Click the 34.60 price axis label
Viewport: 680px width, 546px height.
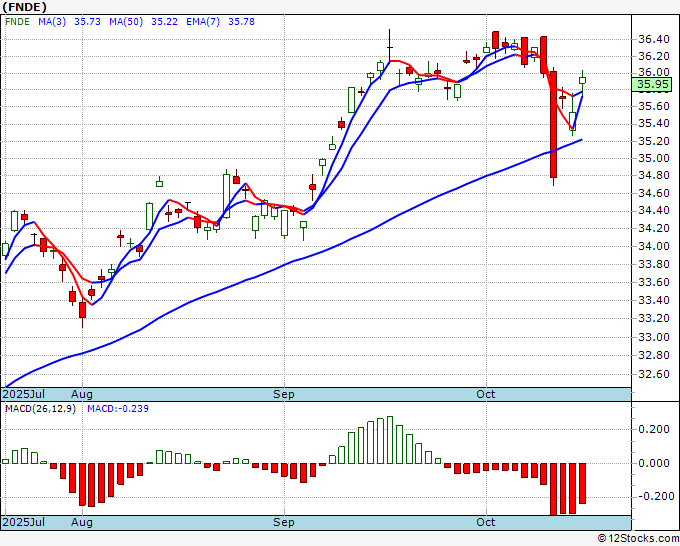(x=654, y=193)
